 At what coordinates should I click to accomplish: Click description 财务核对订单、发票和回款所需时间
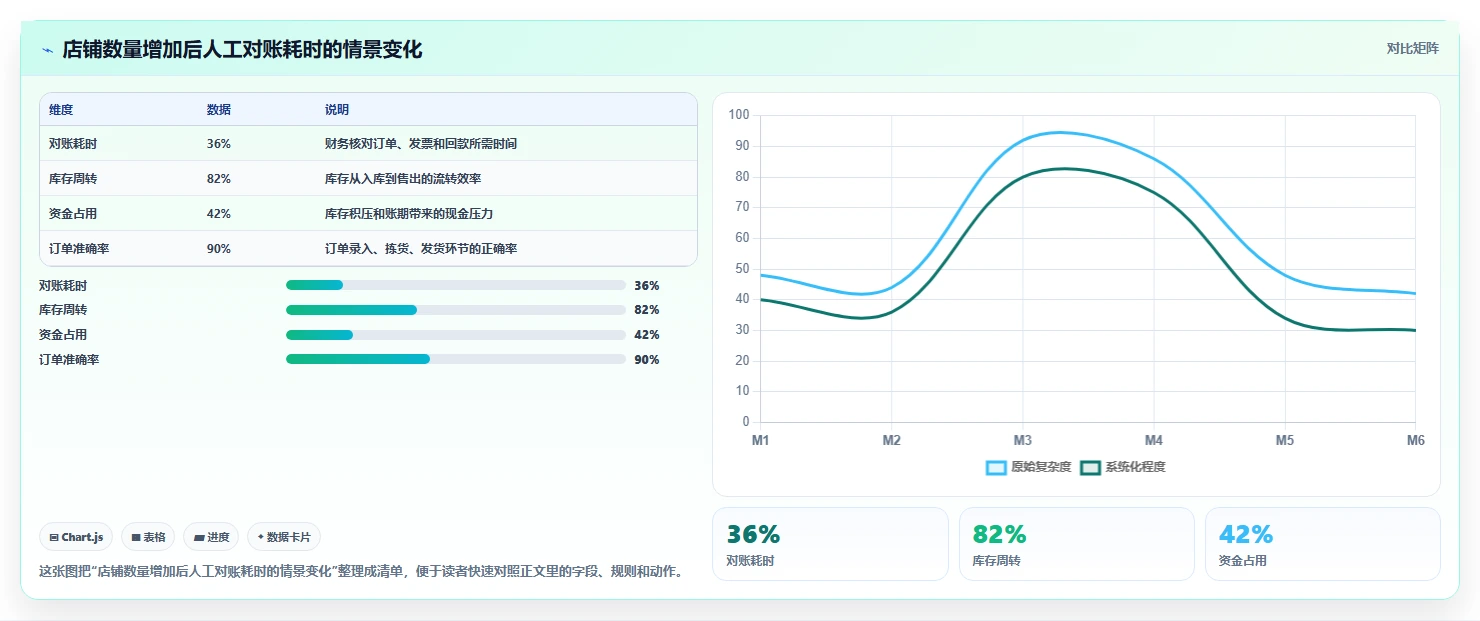pyautogui.click(x=421, y=144)
